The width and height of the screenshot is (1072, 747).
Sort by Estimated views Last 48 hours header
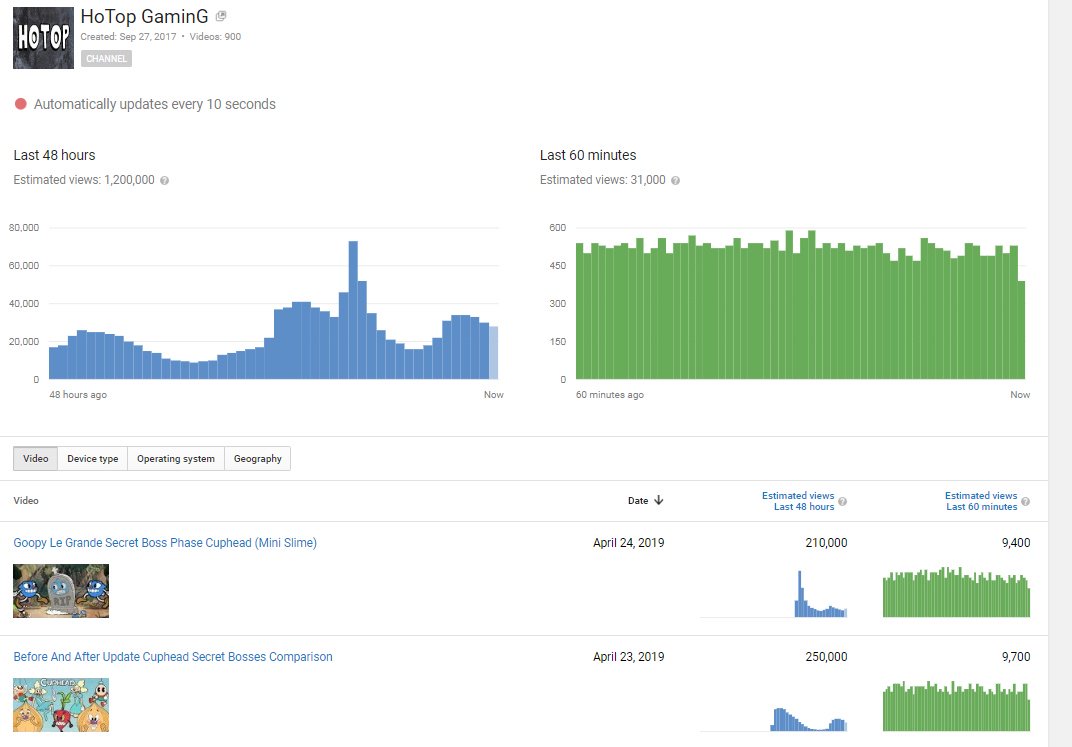(798, 501)
